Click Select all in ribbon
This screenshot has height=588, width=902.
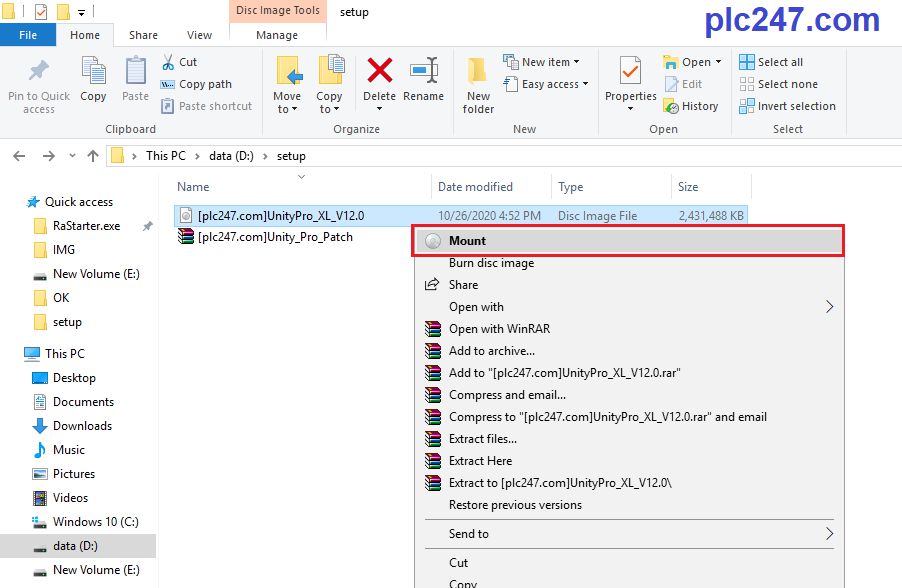point(771,62)
